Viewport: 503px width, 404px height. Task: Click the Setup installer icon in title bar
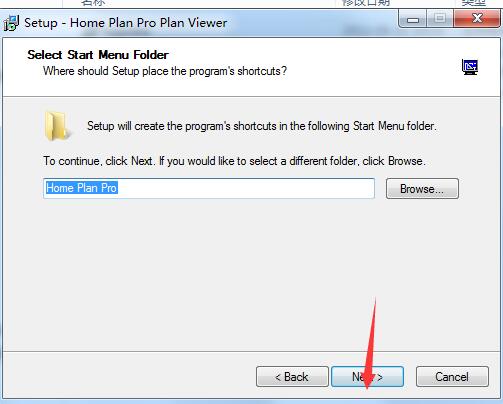pyautogui.click(x=11, y=23)
